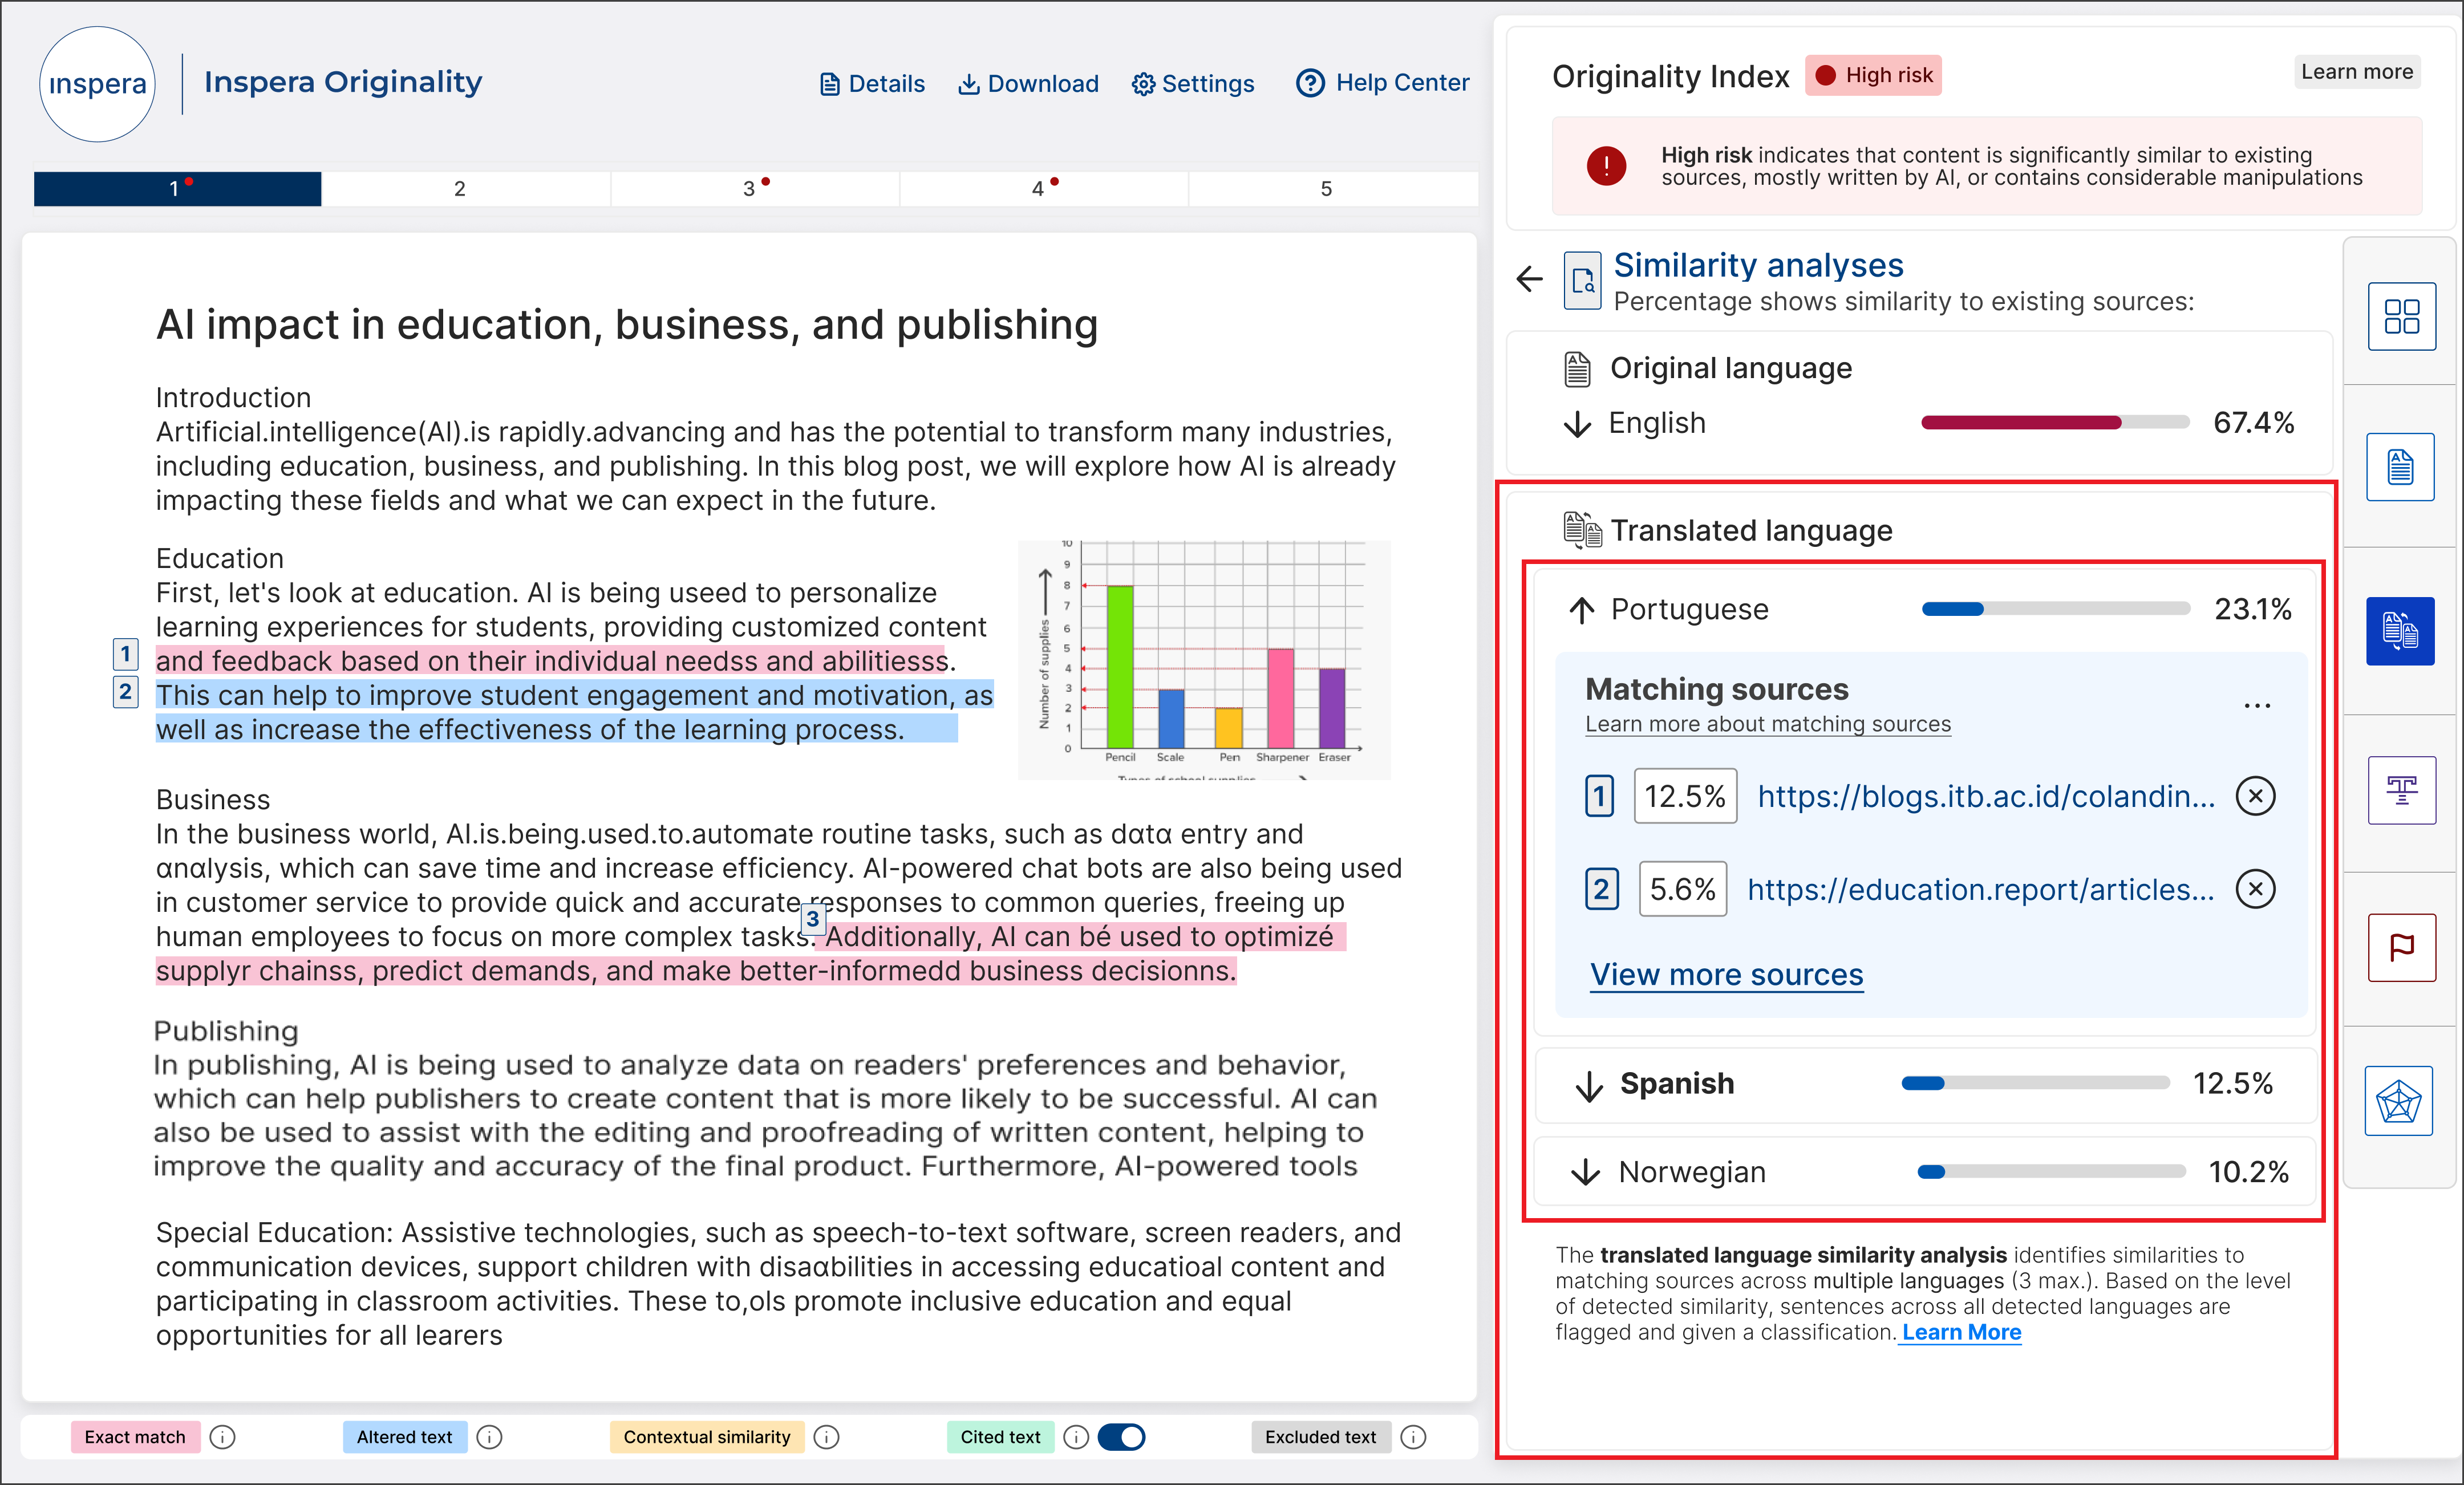The image size is (2464, 1485).
Task: Click the Exact match legend label
Action: (135, 1437)
